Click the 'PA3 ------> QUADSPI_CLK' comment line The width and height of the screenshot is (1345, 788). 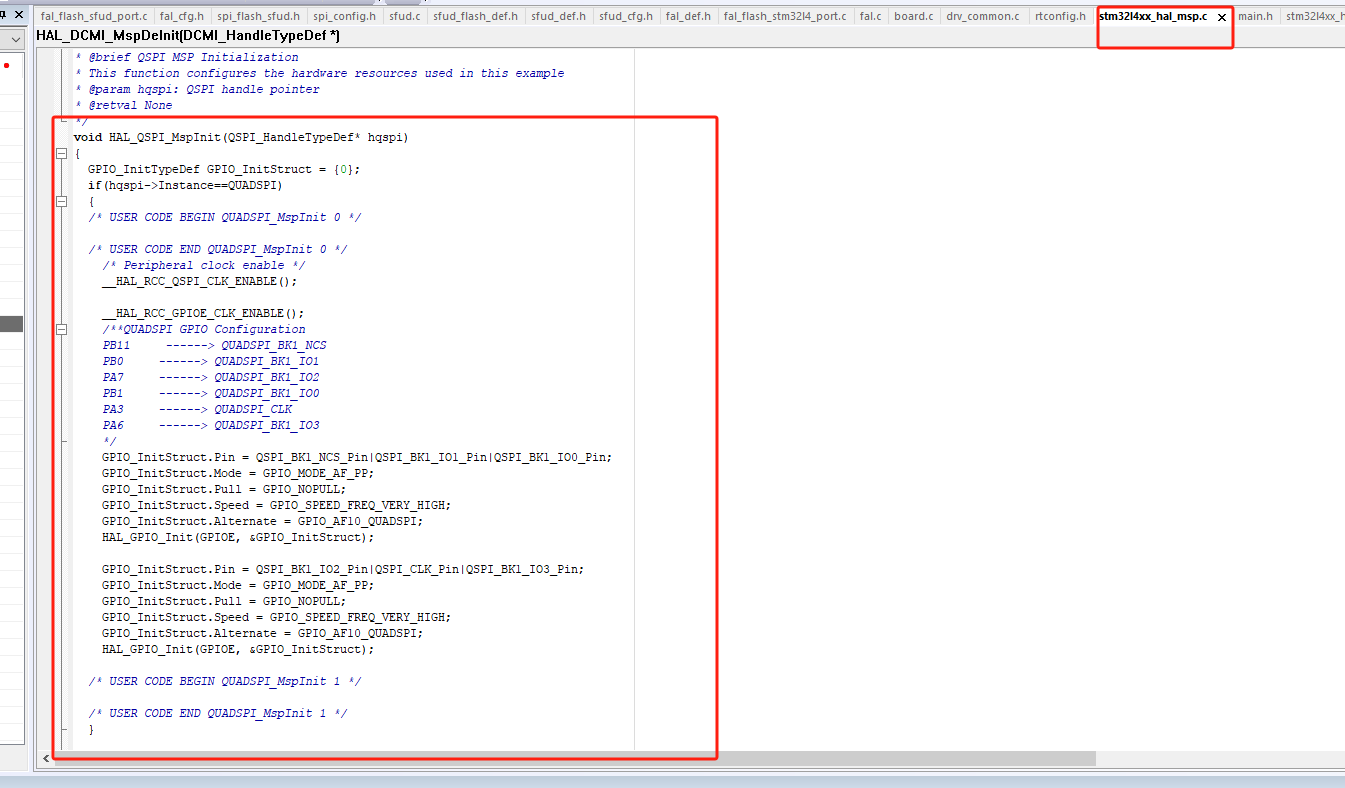tap(197, 409)
